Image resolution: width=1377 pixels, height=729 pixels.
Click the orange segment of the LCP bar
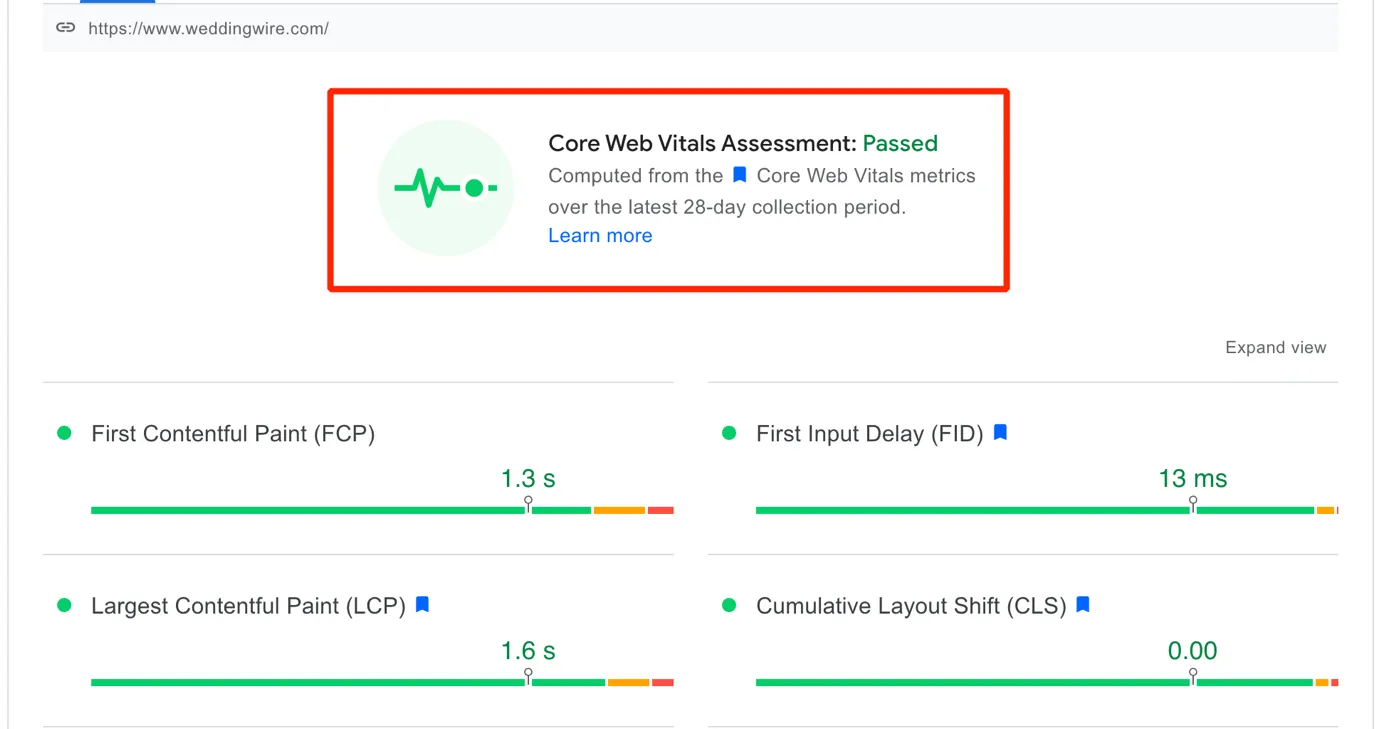(628, 682)
